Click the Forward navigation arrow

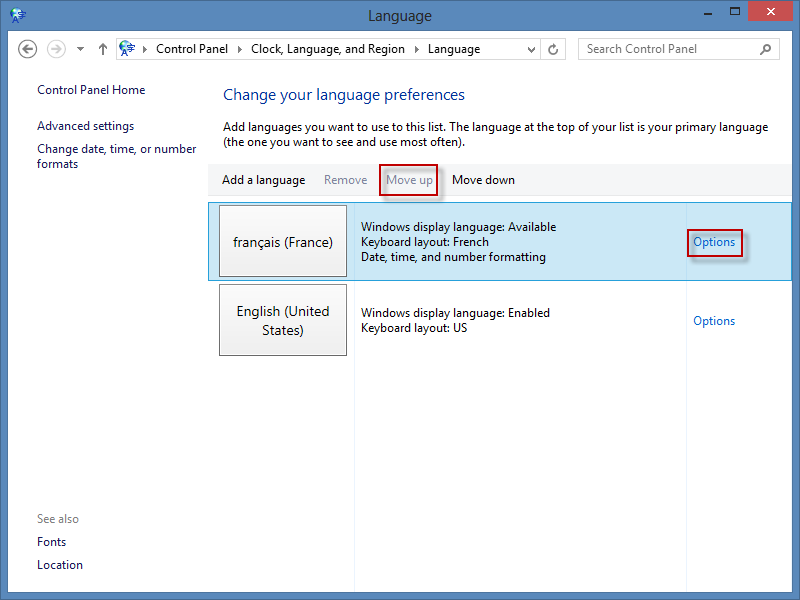tap(57, 49)
